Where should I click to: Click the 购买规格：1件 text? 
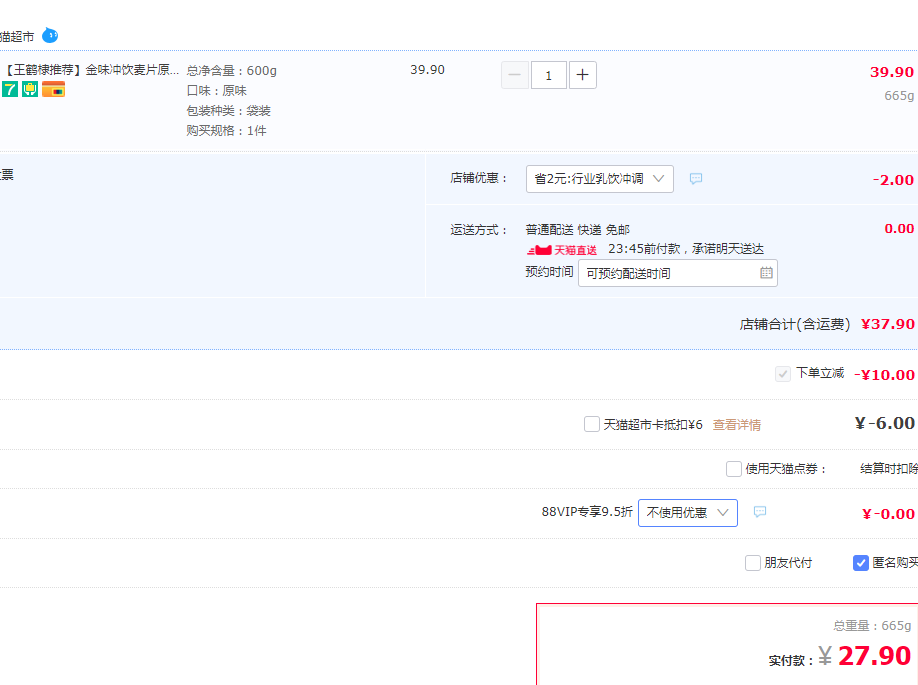pos(227,131)
